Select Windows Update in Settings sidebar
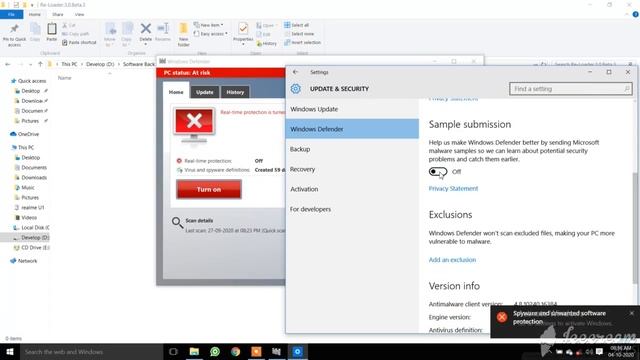The height and width of the screenshot is (360, 640). click(352, 109)
